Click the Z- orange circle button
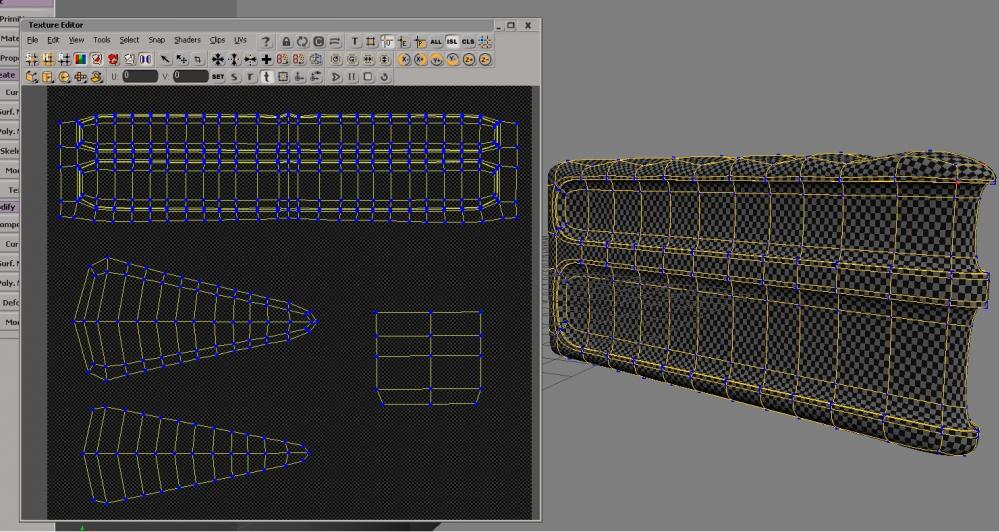 tap(485, 59)
